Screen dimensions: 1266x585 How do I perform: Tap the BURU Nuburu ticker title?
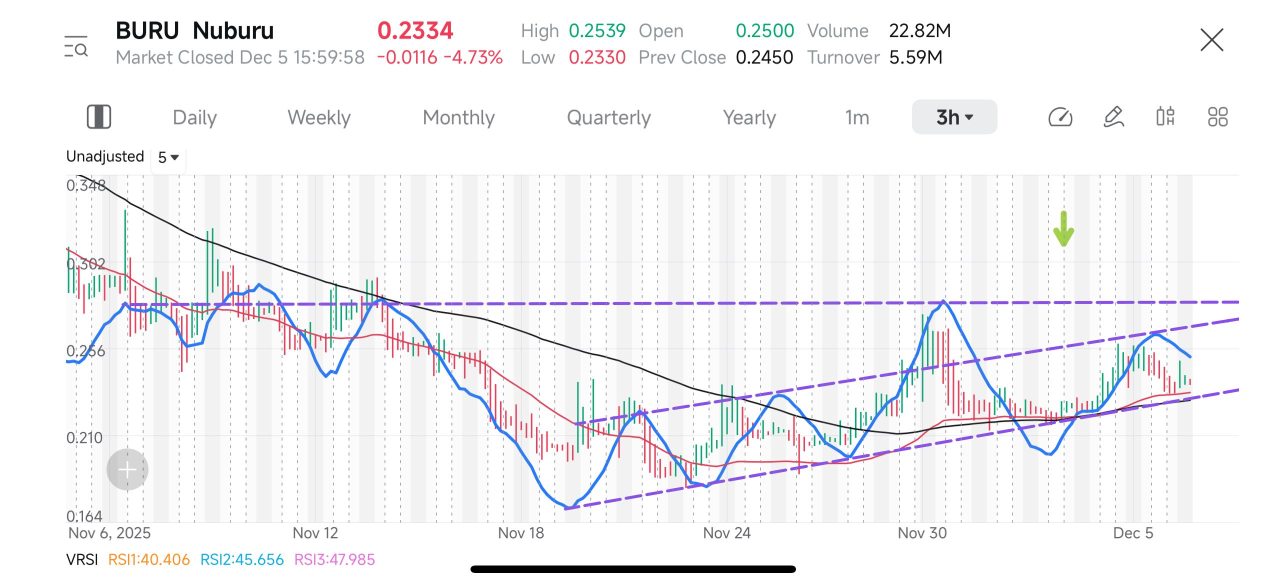click(194, 31)
